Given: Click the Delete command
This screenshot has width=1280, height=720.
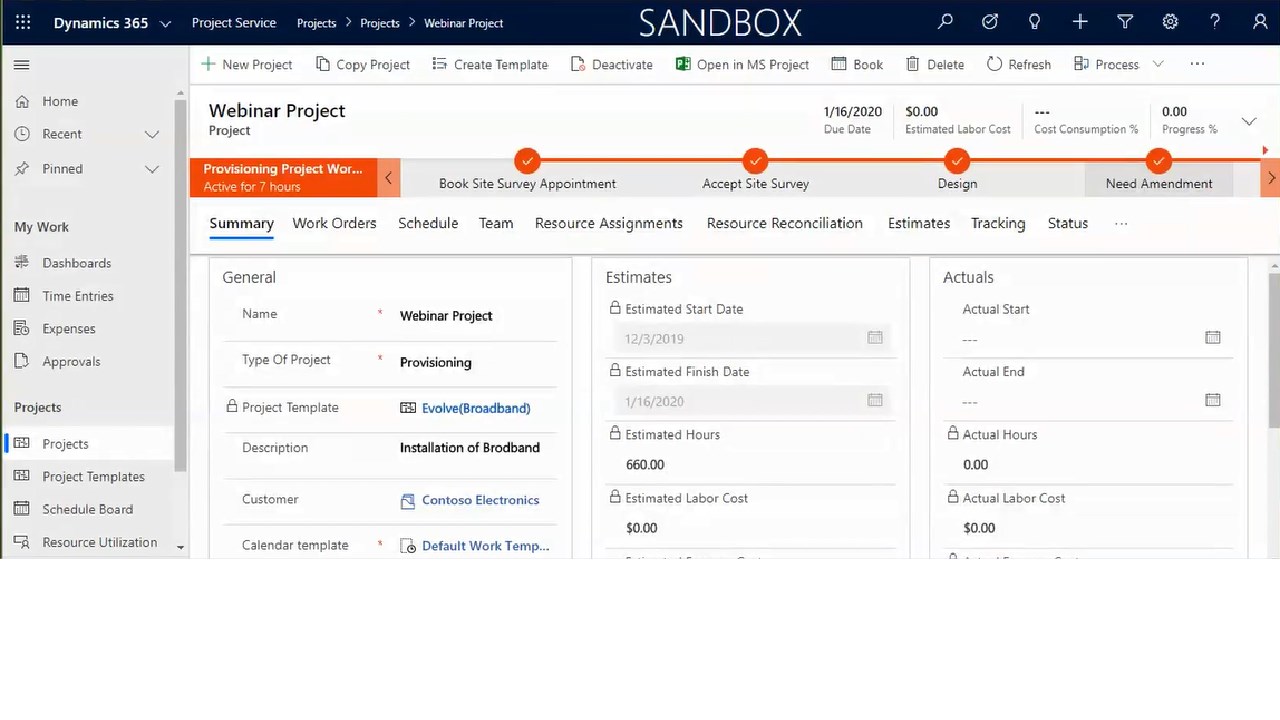Looking at the screenshot, I should pyautogui.click(x=935, y=64).
